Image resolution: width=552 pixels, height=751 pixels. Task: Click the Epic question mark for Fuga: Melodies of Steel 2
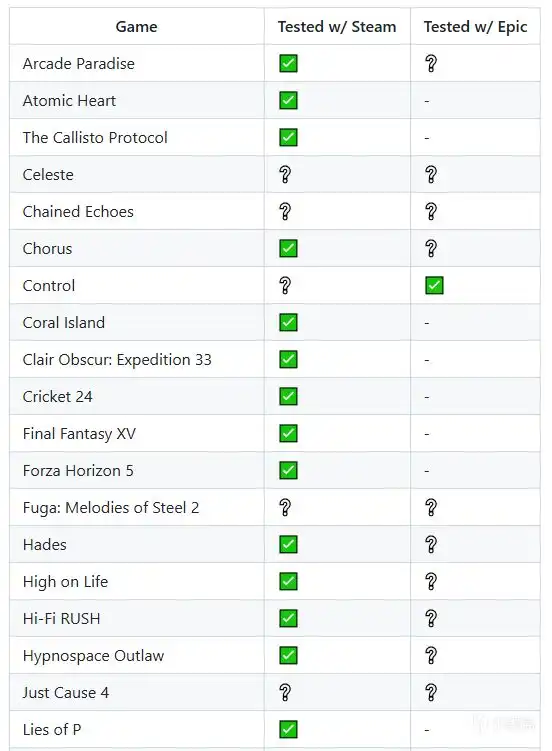coord(431,508)
